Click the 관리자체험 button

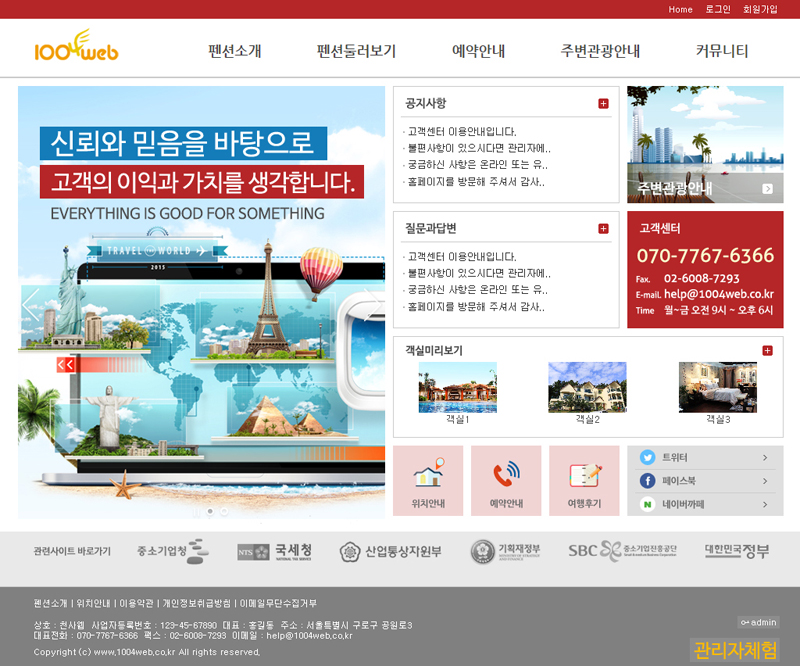(734, 650)
